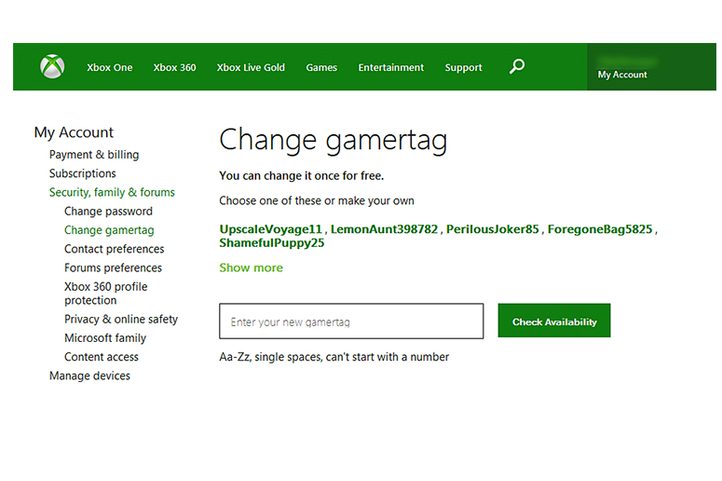Choose suggested gamertag ForegoneBag5825

pos(600,229)
